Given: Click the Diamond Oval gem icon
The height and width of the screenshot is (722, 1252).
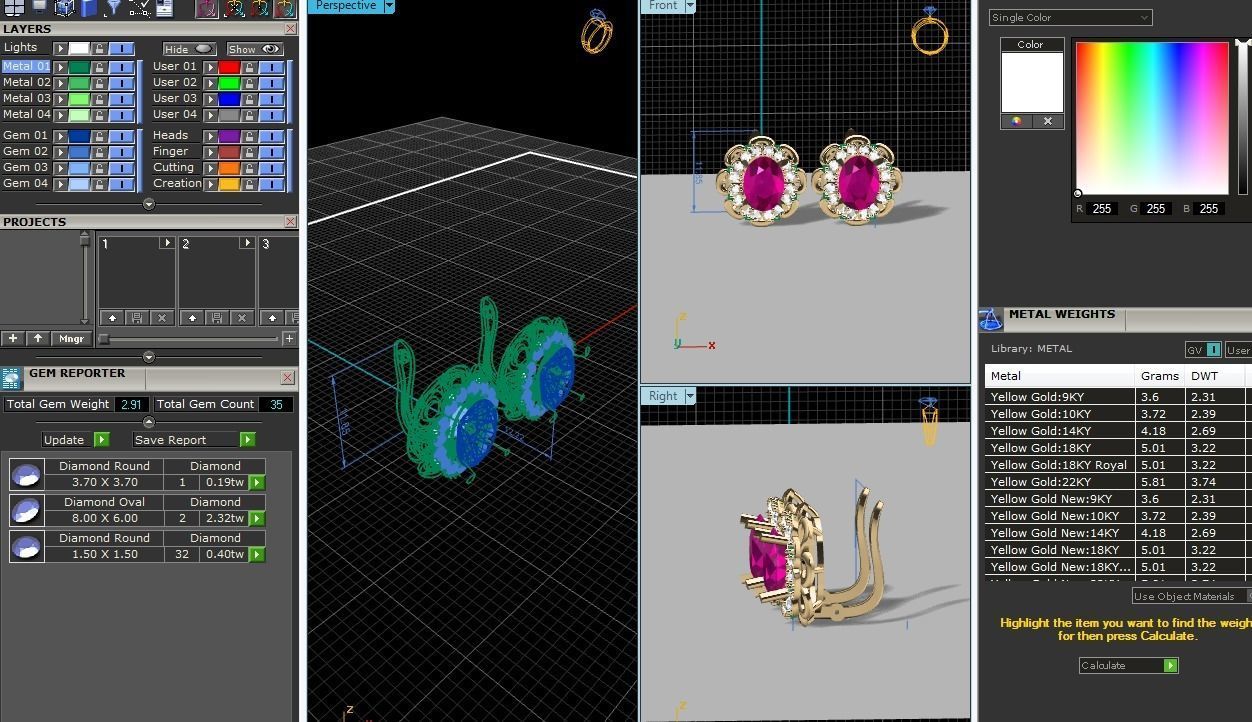Looking at the screenshot, I should click(x=27, y=510).
